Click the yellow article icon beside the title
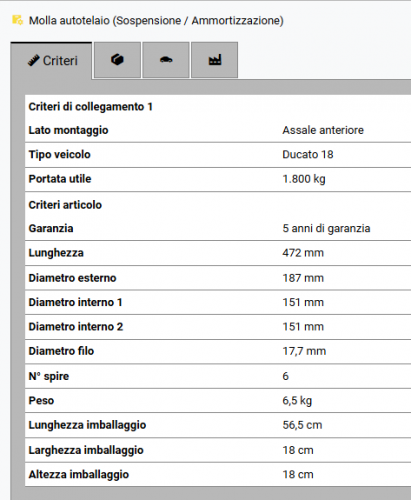 coord(17,20)
